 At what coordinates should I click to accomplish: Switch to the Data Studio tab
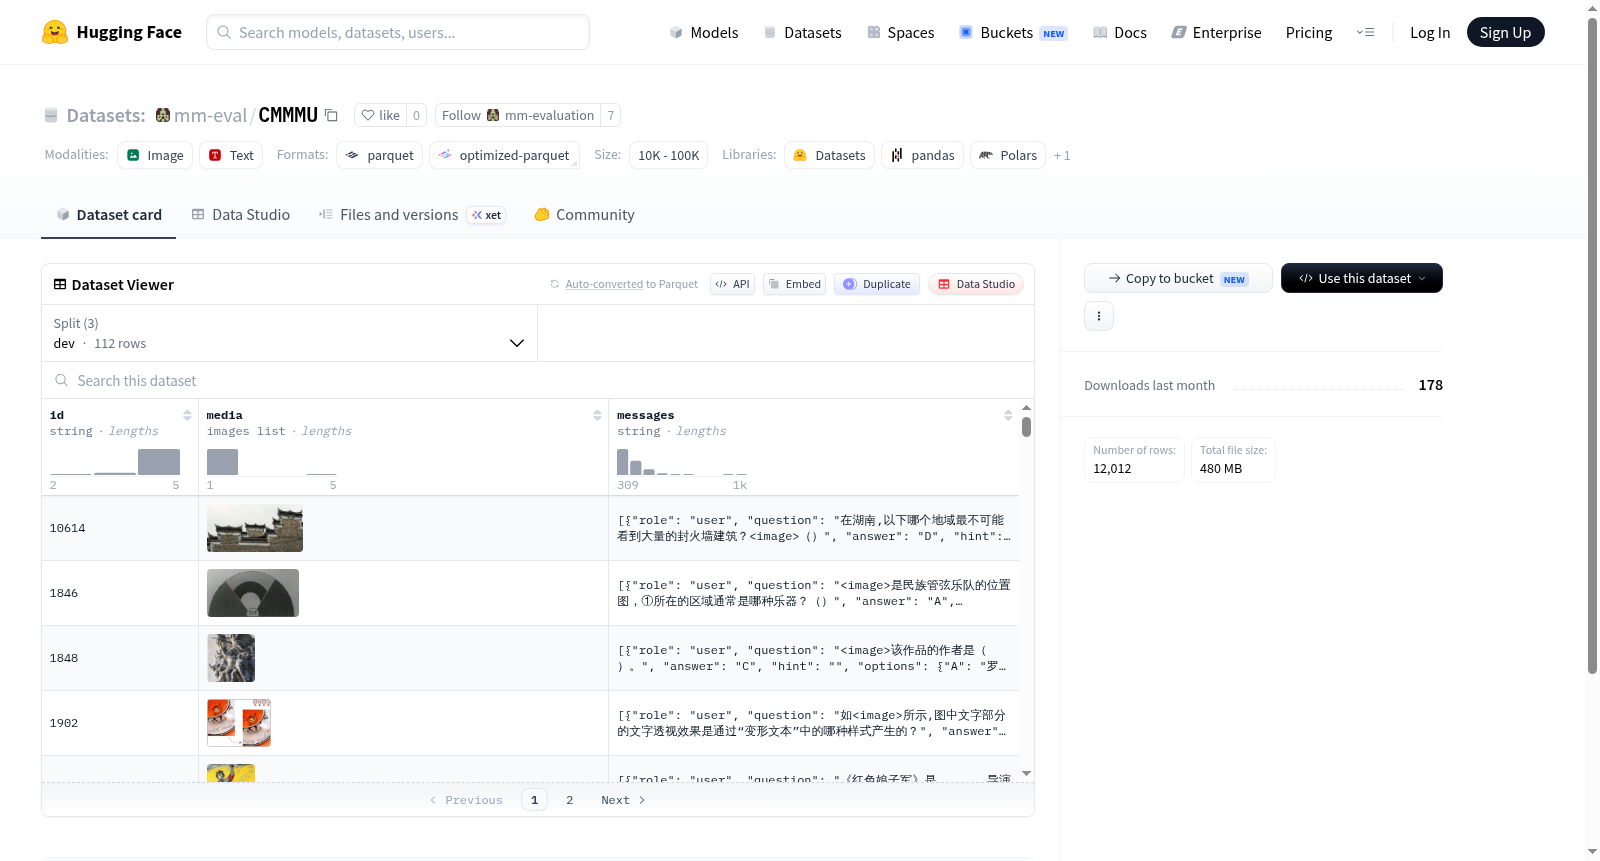[x=241, y=214]
